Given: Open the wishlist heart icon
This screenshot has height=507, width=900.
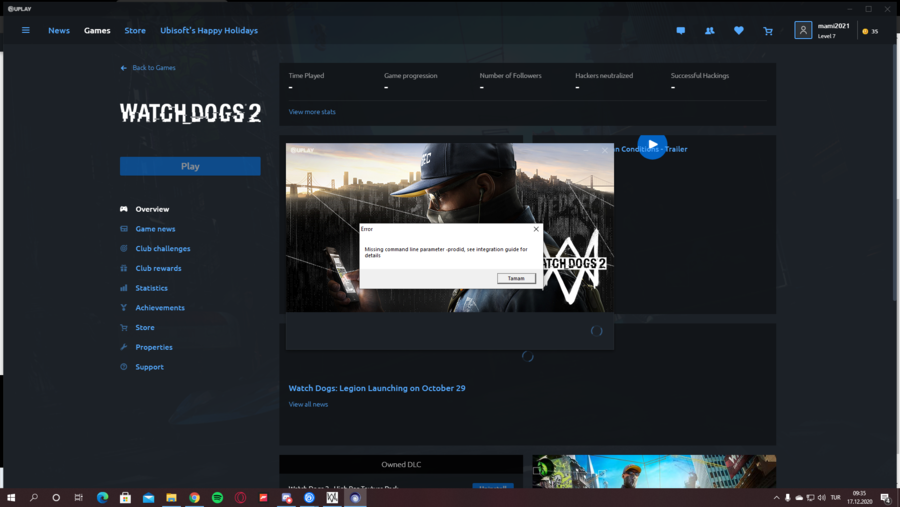Looking at the screenshot, I should pyautogui.click(x=739, y=30).
